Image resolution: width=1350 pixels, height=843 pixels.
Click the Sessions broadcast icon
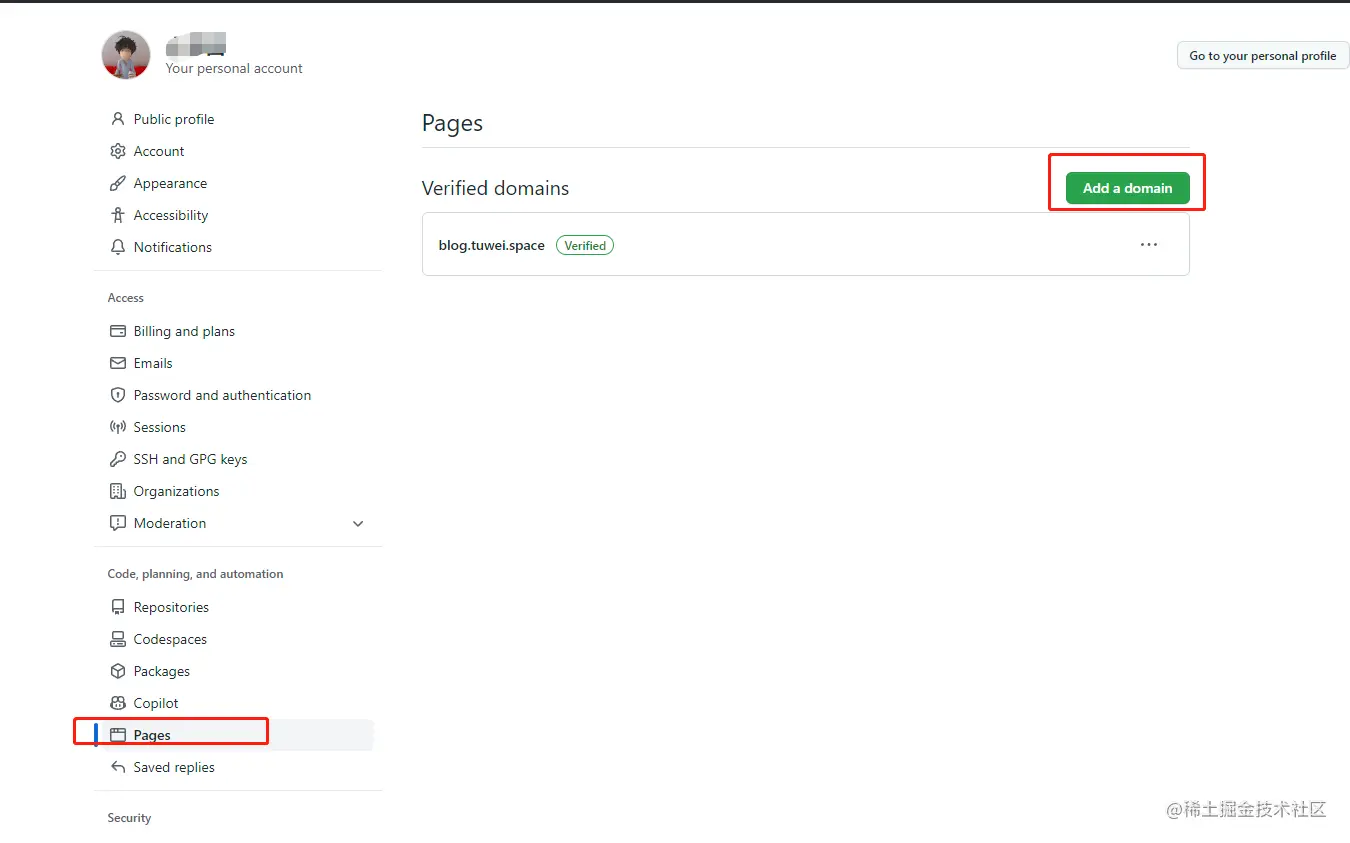[x=118, y=427]
